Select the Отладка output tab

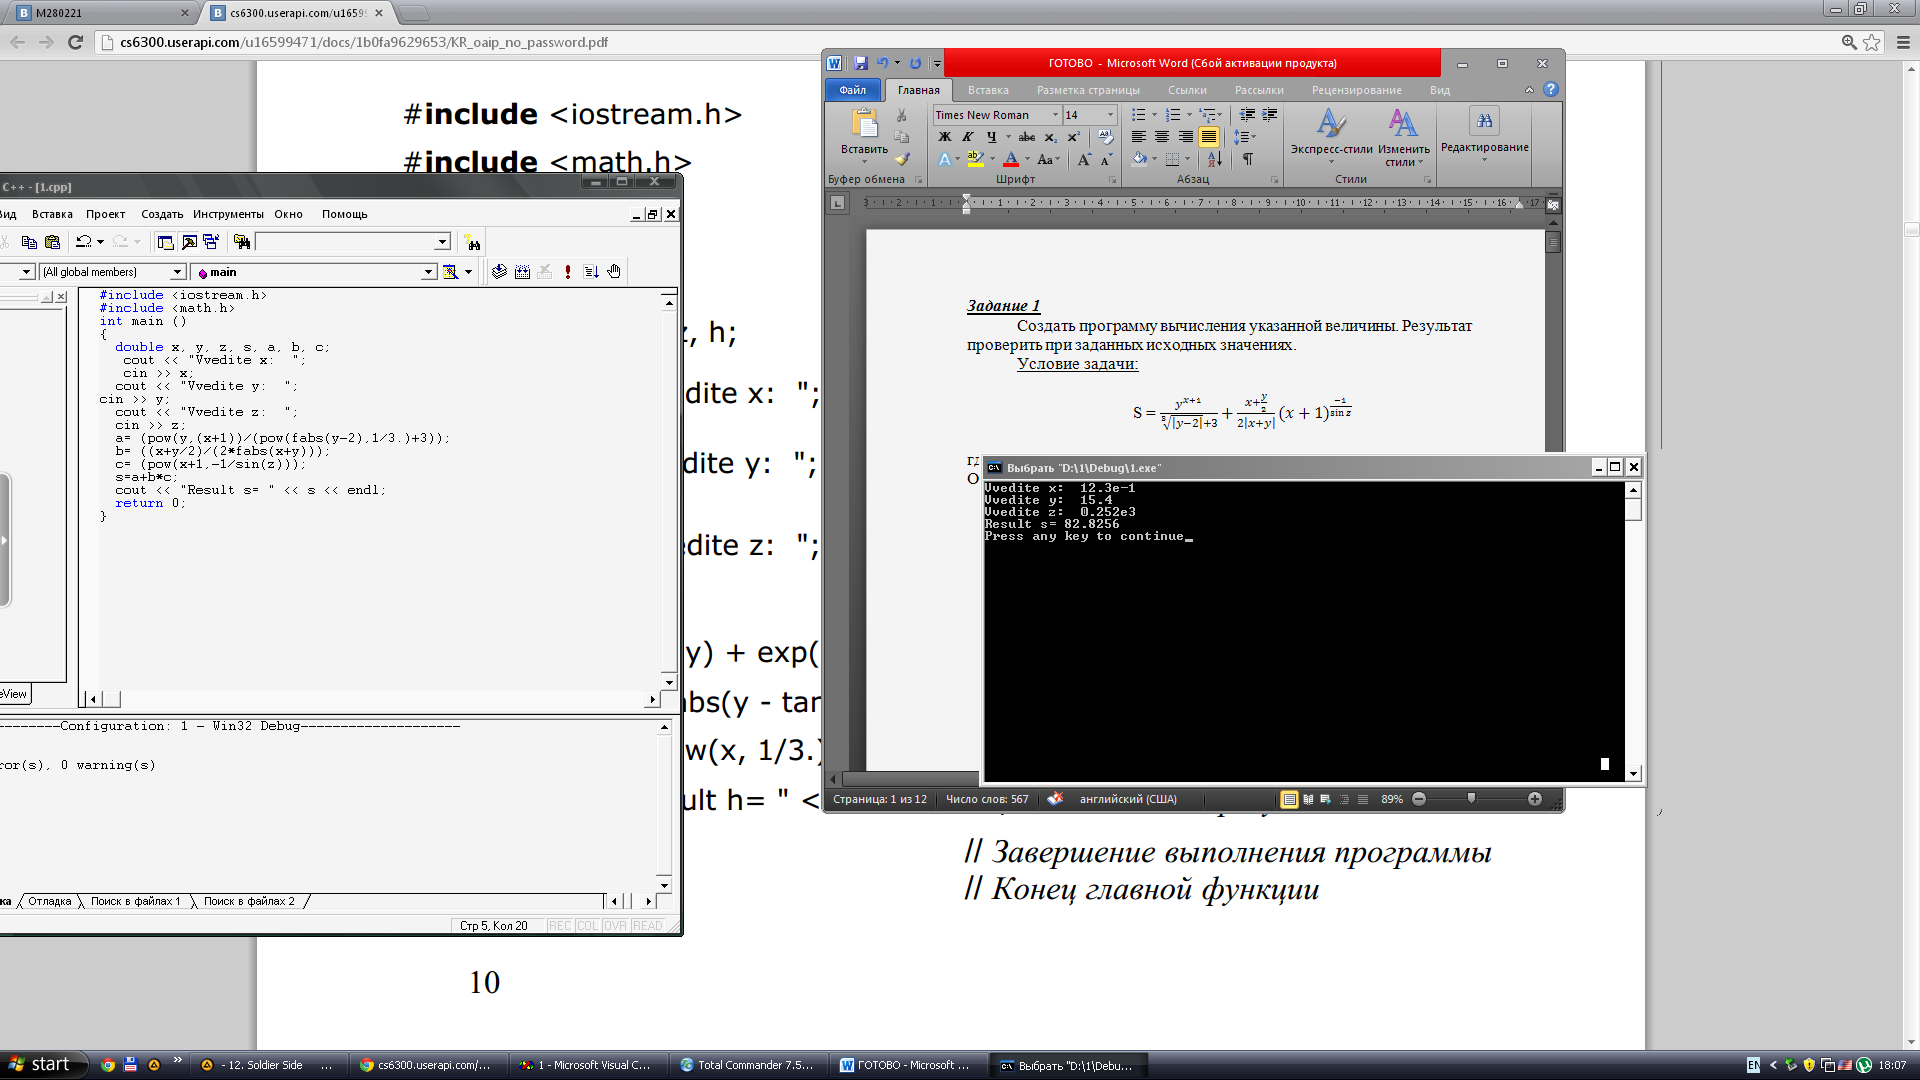click(50, 901)
